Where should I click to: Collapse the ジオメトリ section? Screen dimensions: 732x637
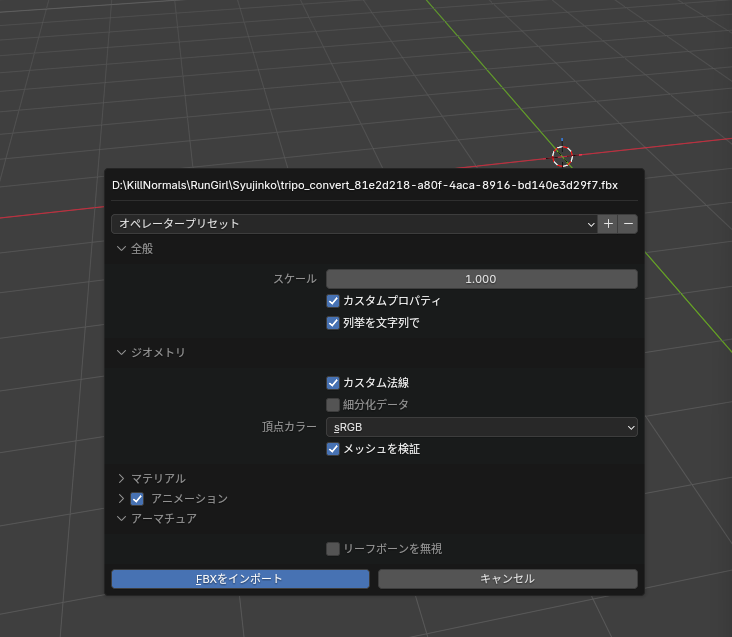(x=122, y=353)
